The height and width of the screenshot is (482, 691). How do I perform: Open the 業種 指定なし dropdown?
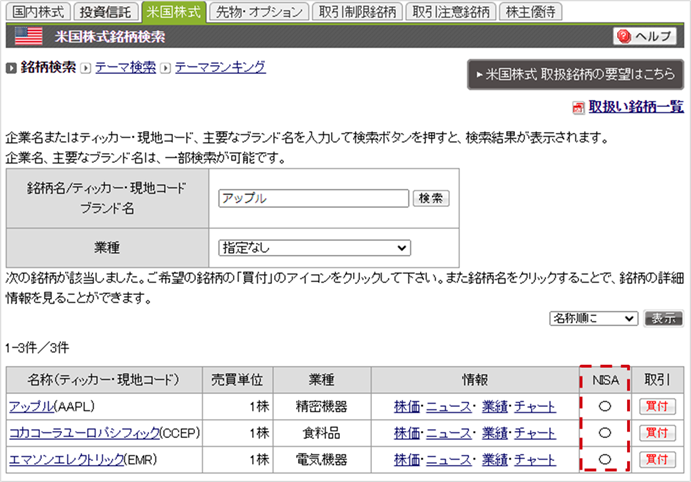pyautogui.click(x=315, y=248)
